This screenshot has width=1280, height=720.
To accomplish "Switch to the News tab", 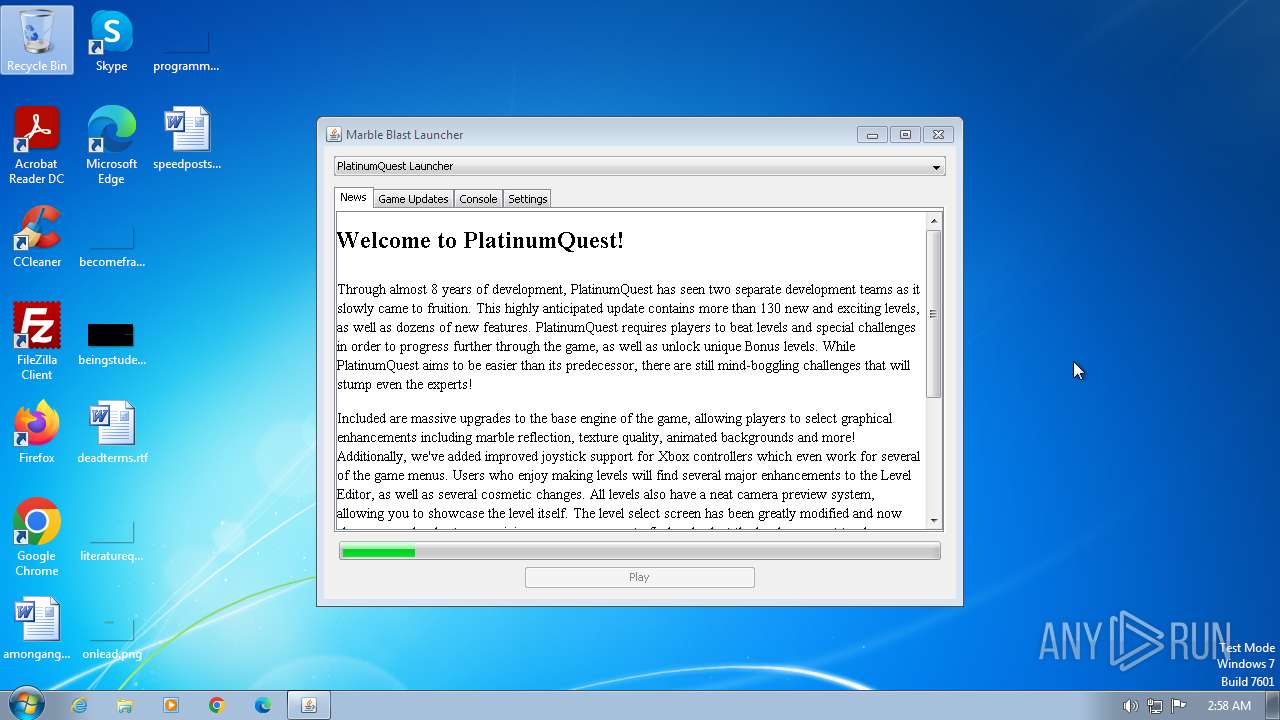I will click(353, 198).
